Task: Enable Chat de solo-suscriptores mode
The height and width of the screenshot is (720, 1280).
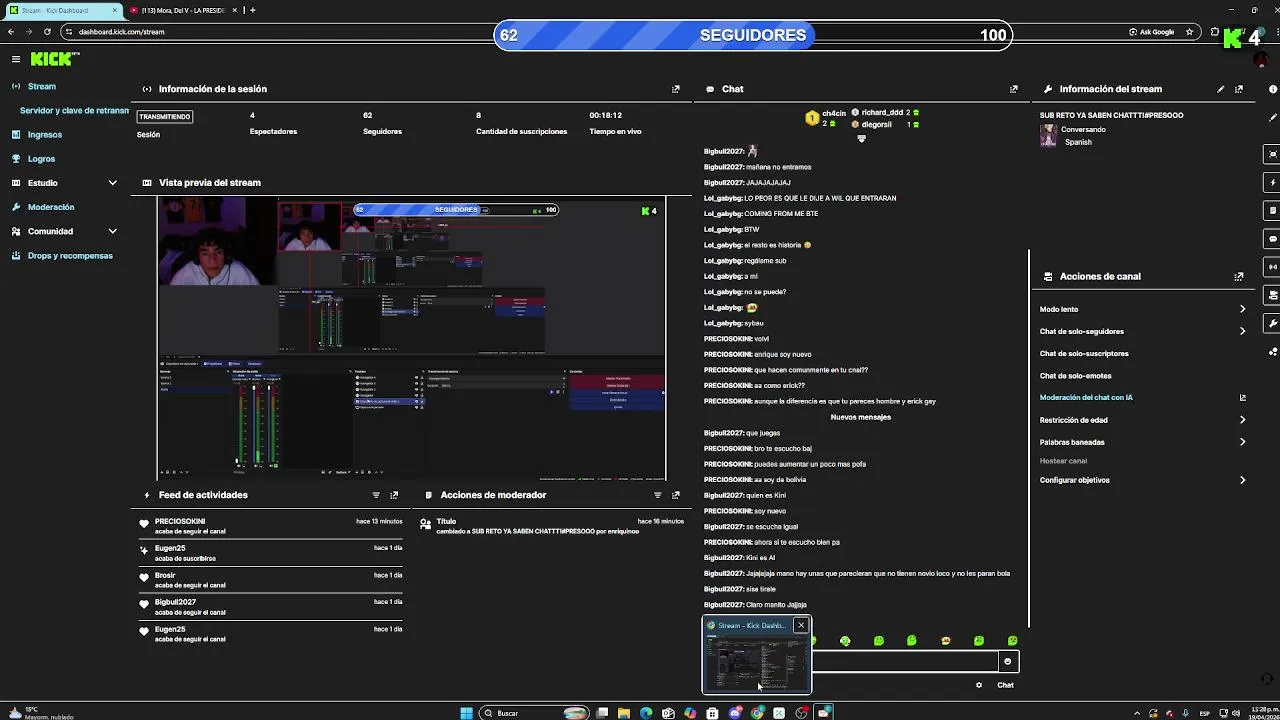Action: pos(1084,353)
